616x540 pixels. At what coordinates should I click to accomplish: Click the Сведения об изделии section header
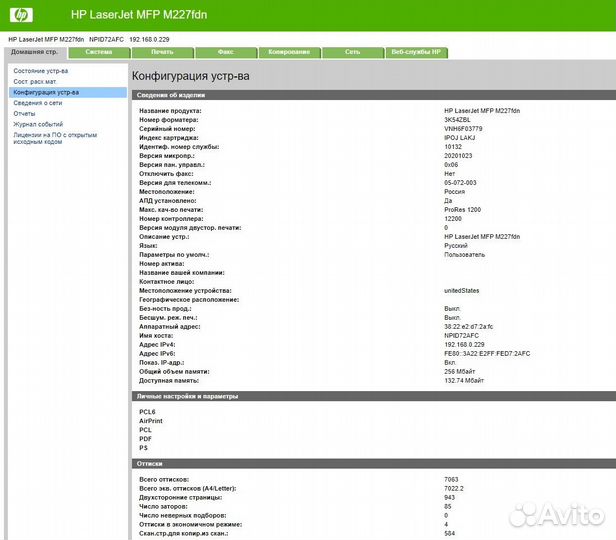(374, 95)
